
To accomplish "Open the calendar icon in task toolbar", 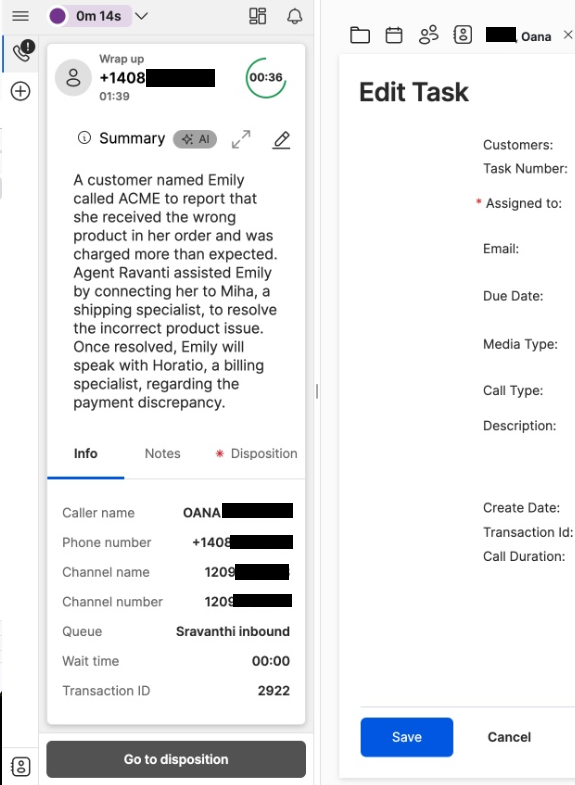I will click(394, 36).
